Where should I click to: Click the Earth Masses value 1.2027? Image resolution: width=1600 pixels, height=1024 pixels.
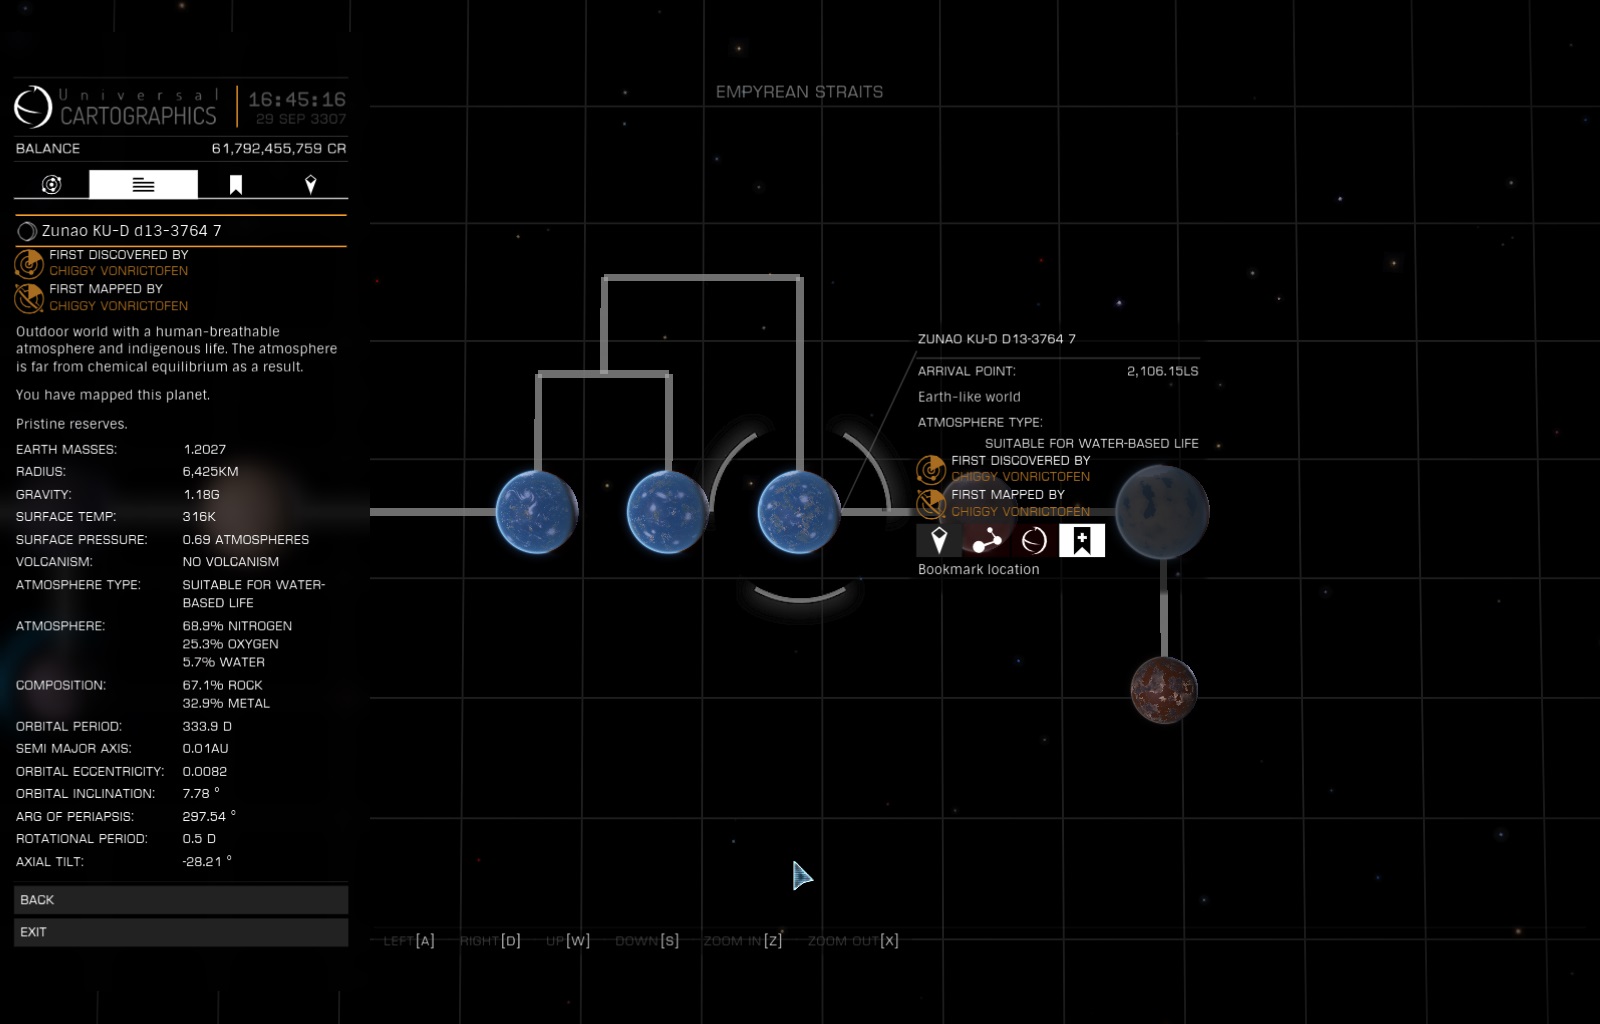tap(204, 450)
